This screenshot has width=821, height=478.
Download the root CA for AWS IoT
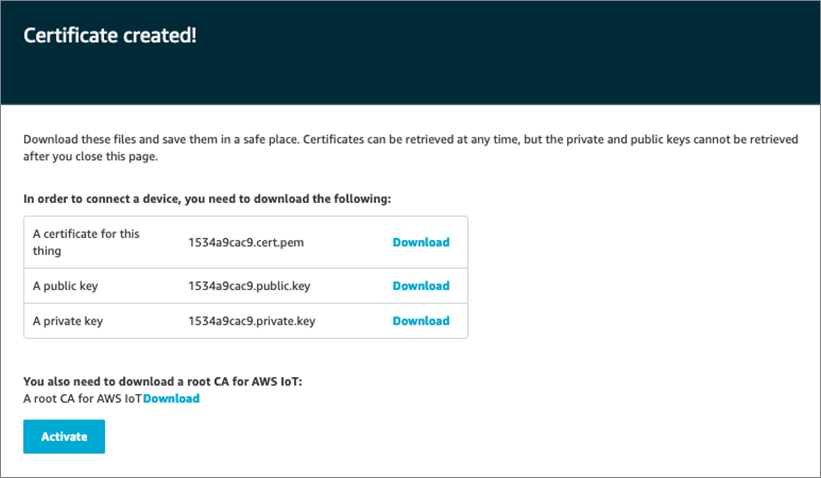(171, 398)
